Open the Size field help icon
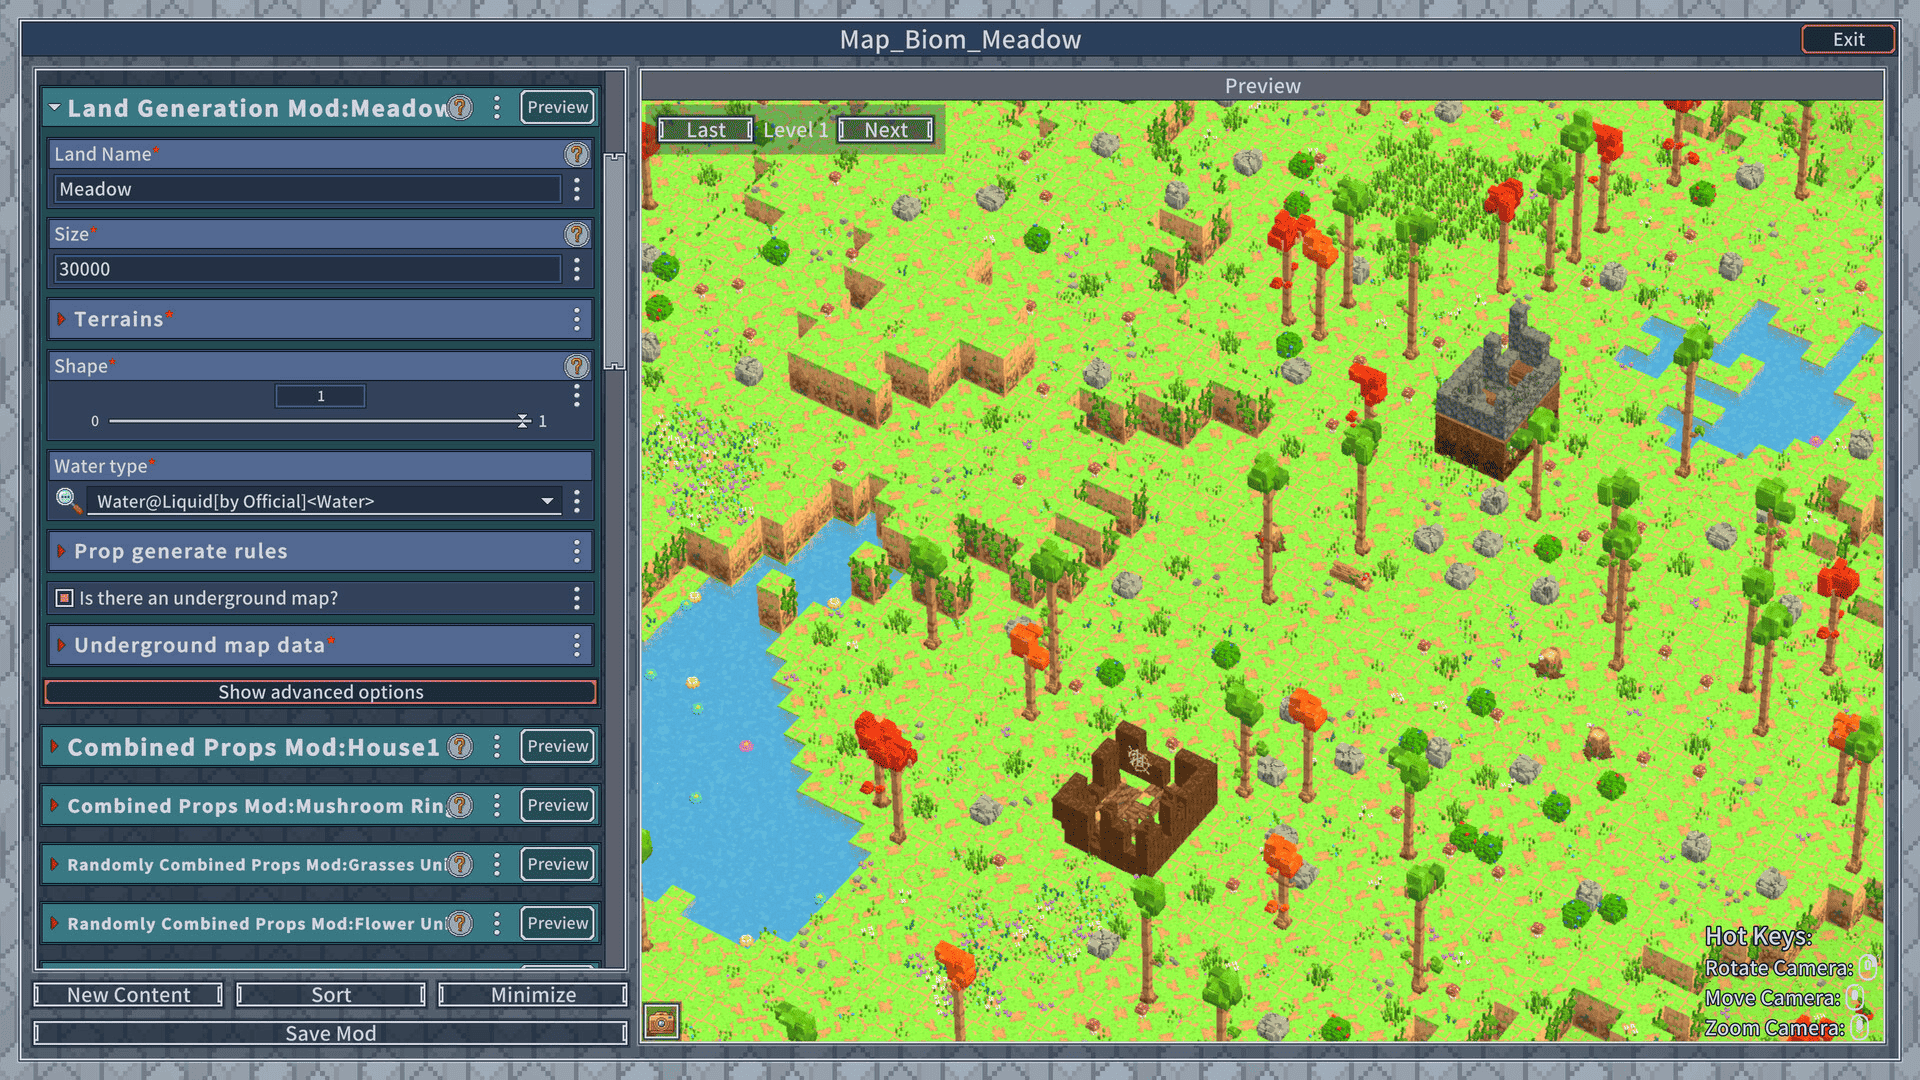This screenshot has height=1080, width=1920. [x=576, y=234]
